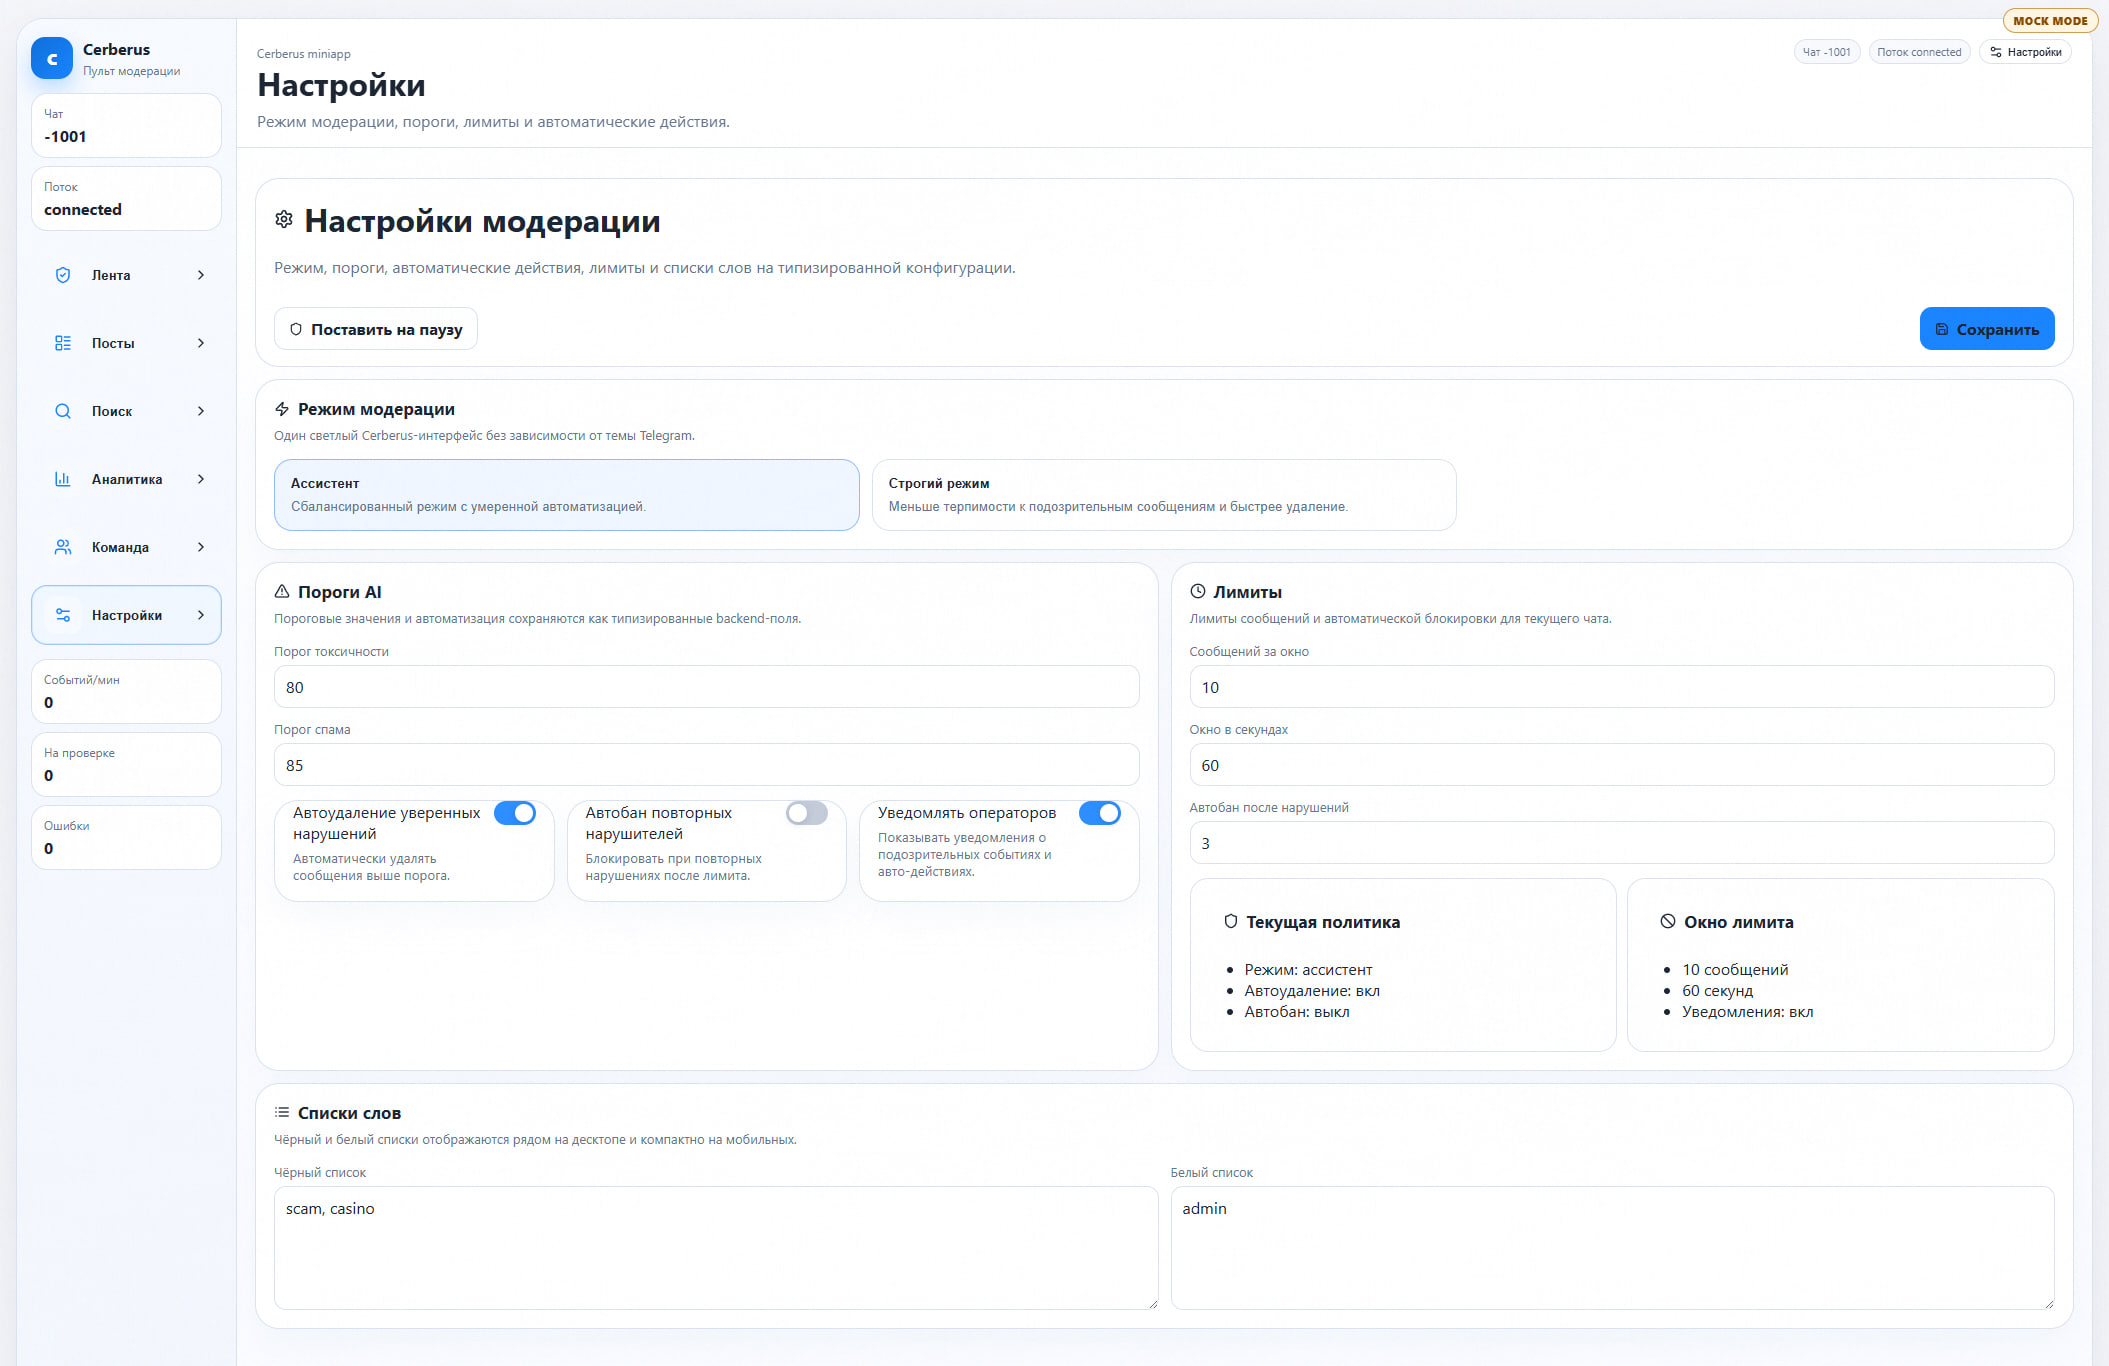The image size is (2109, 1366).
Task: Click the Cerberus blue logo icon
Action: [x=52, y=59]
